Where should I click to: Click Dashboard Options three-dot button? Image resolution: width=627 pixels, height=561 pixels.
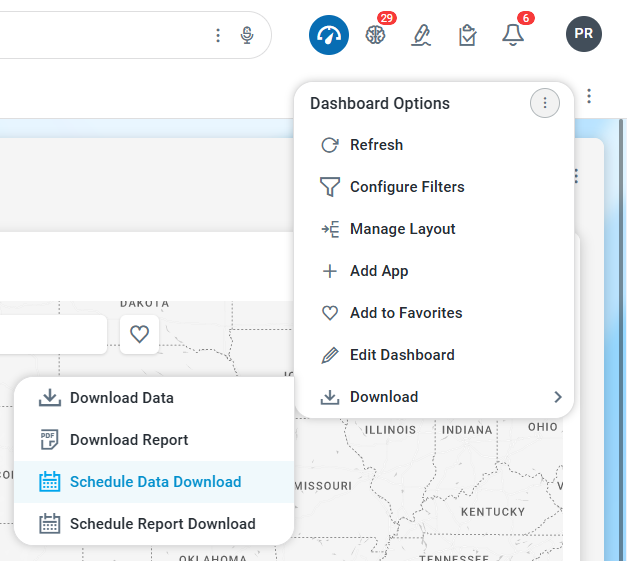[x=545, y=103]
